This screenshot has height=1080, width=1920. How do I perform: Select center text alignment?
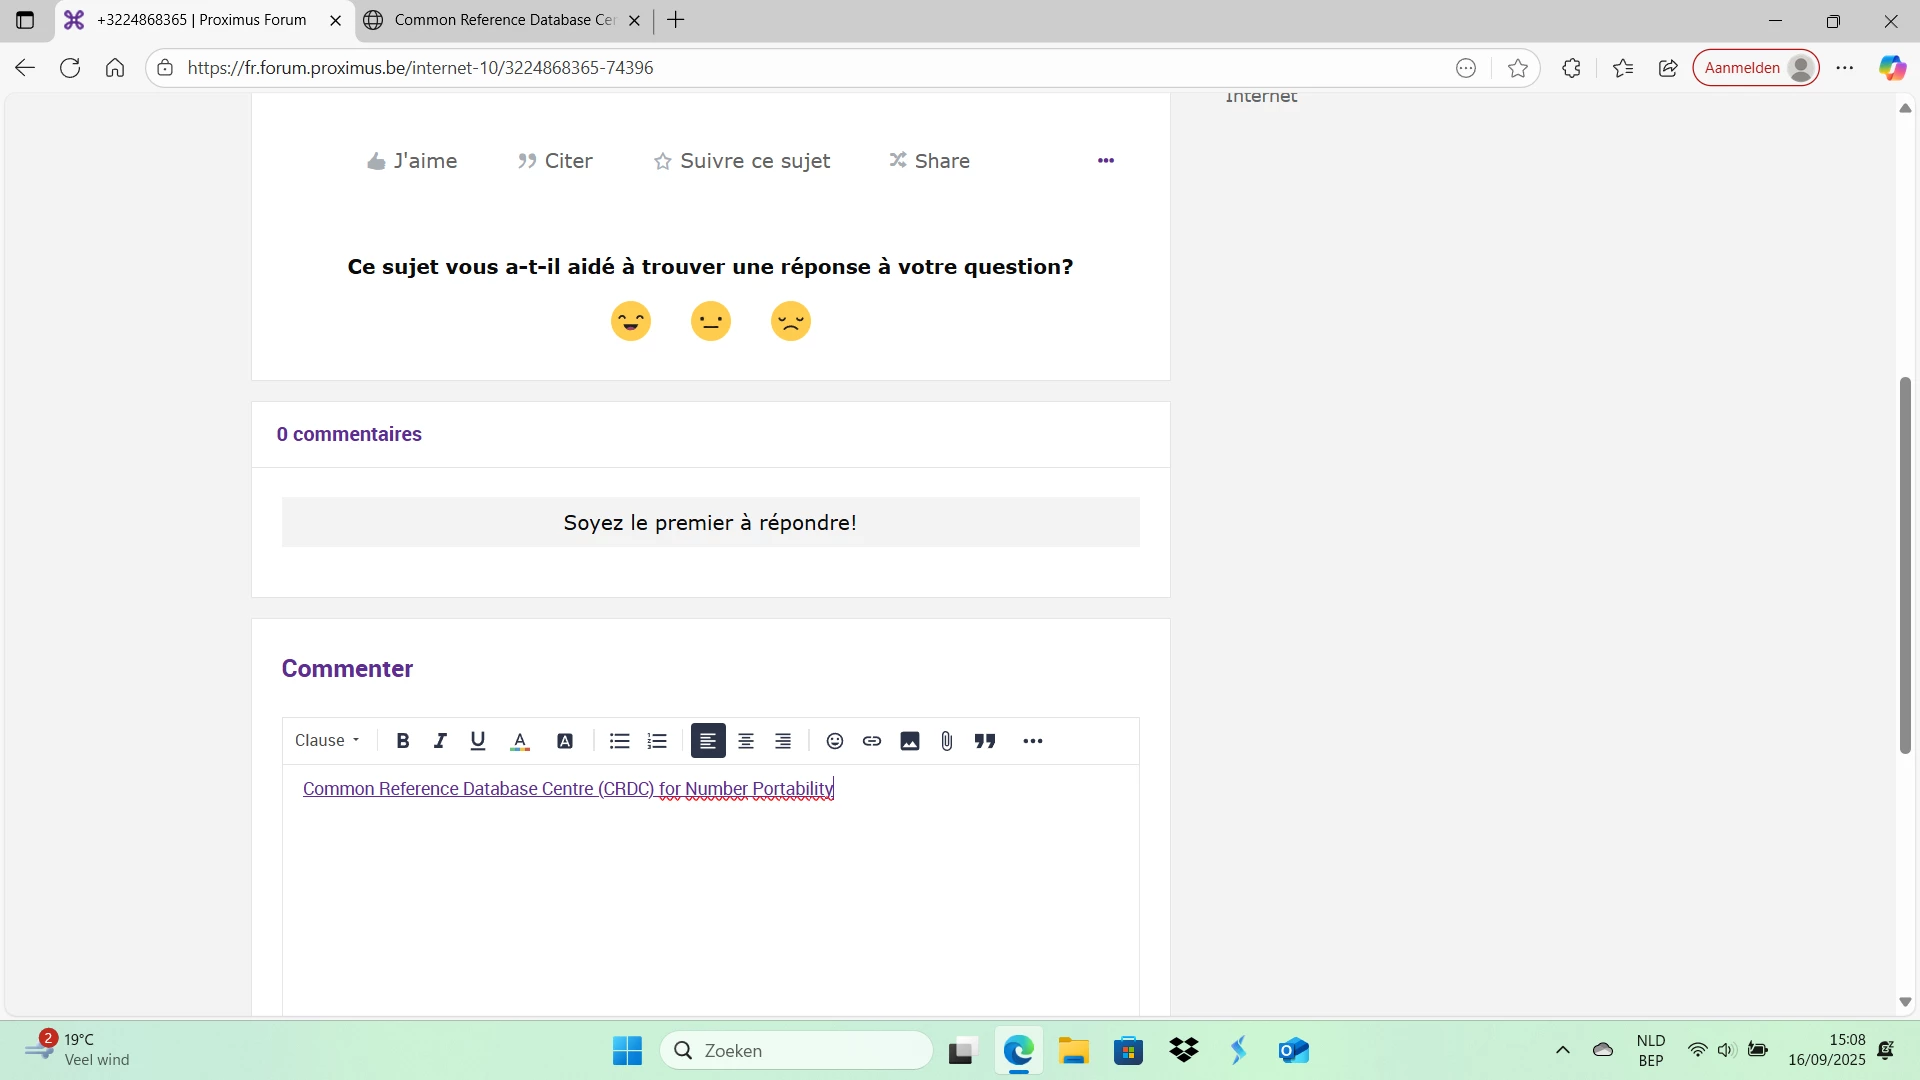pos(746,741)
